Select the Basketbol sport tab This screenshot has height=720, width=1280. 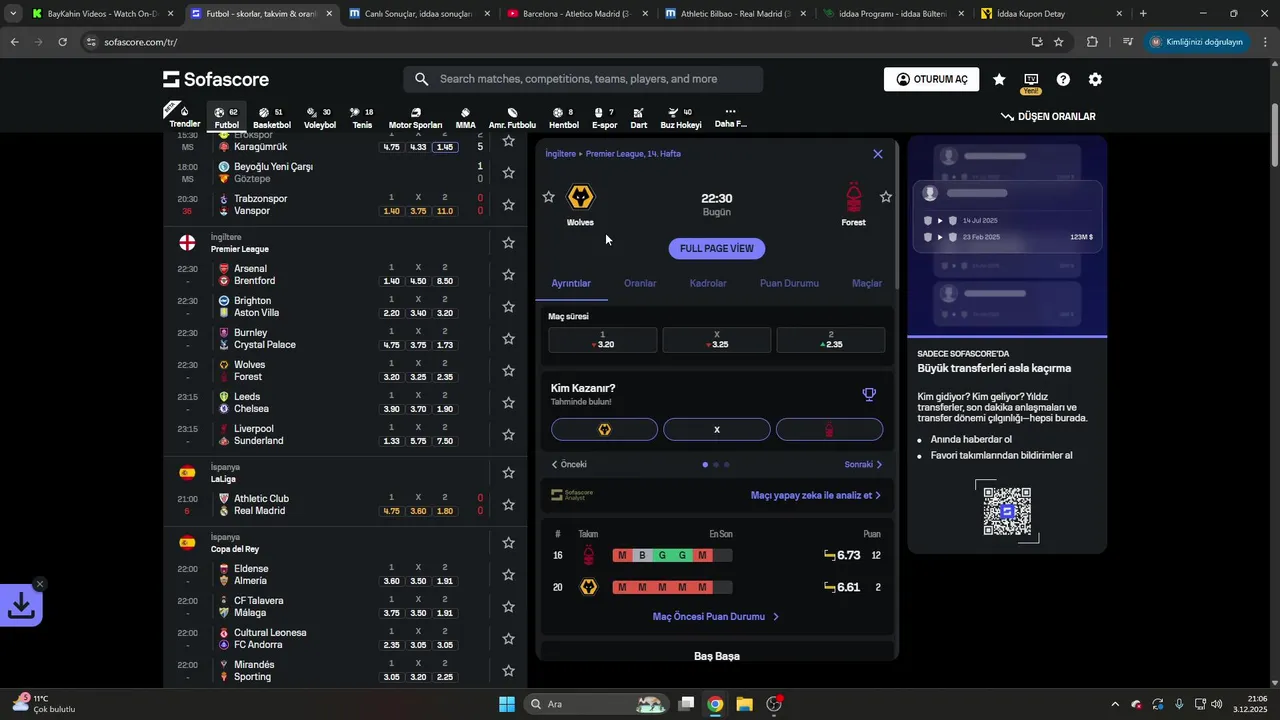click(x=271, y=117)
